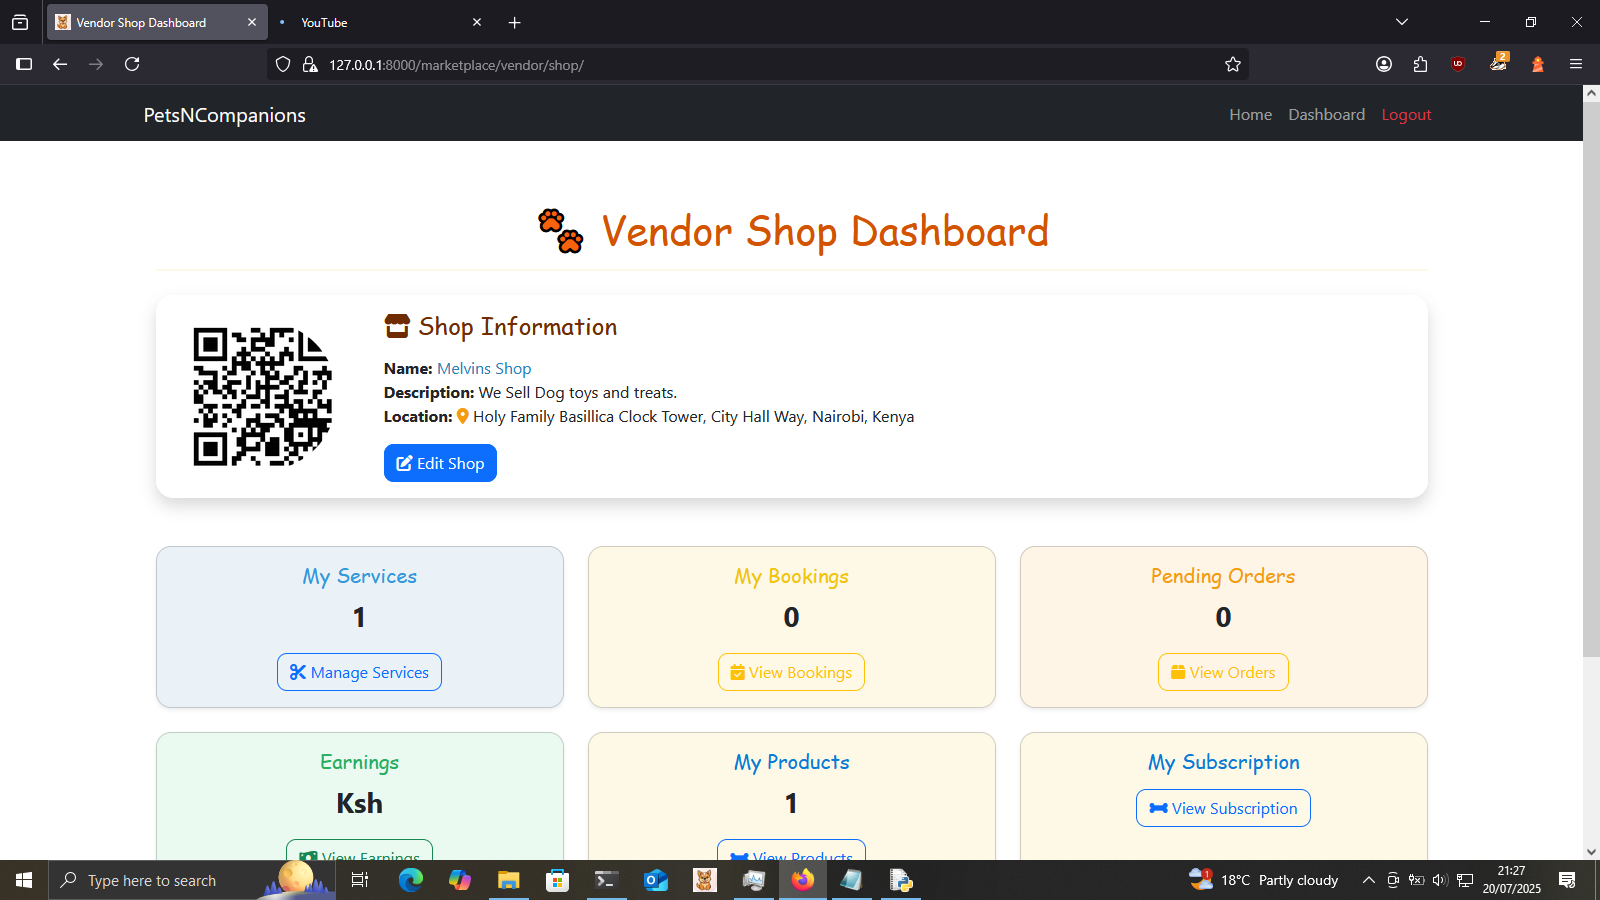
Task: Click the tracking protection shield icon
Action: tap(283, 64)
